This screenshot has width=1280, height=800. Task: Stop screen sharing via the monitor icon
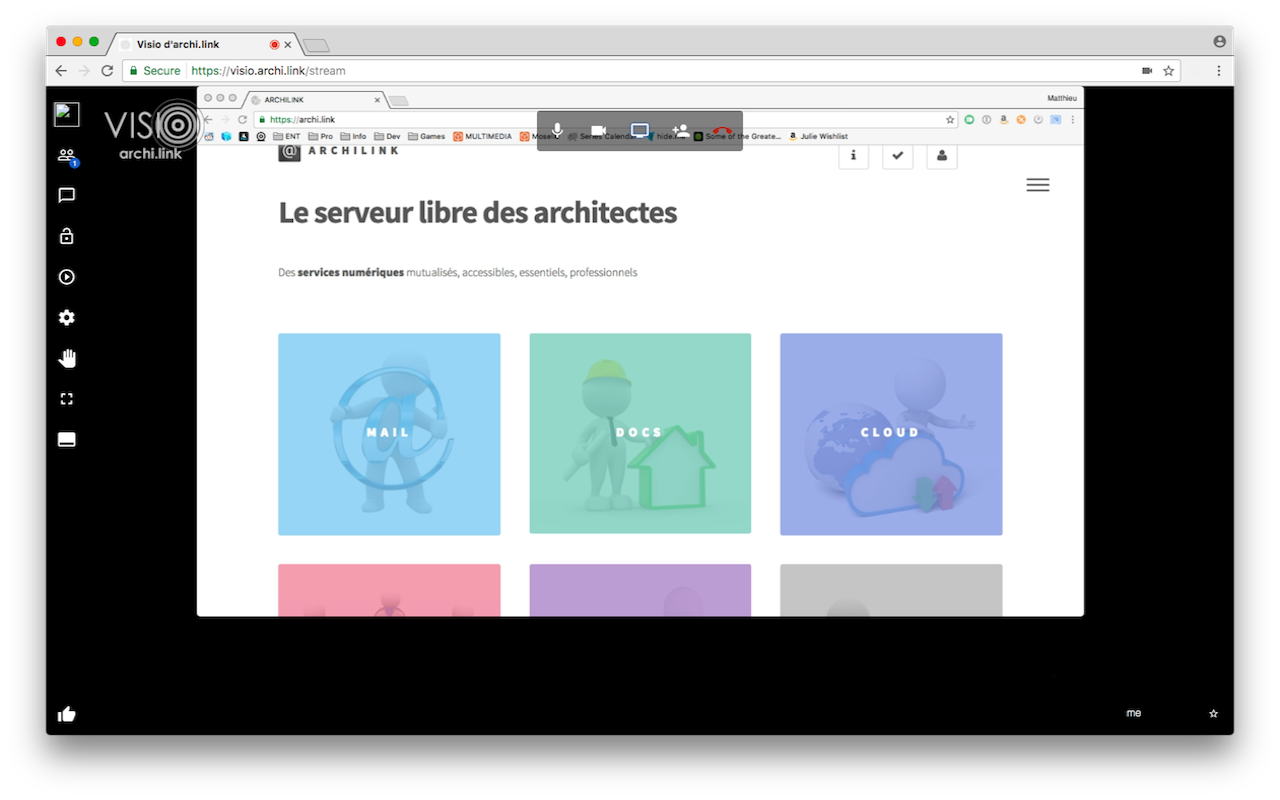click(640, 131)
